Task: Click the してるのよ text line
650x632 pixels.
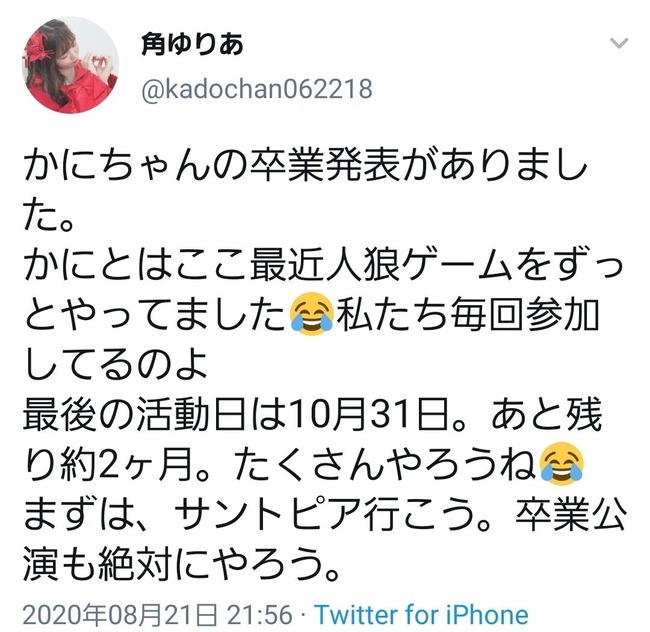Action: (115, 365)
